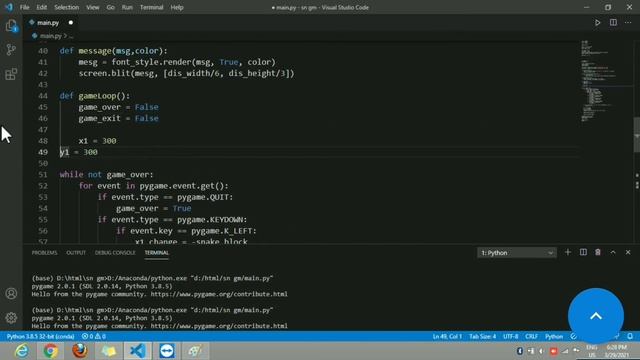Open the Manage gear icon
The width and height of the screenshot is (640, 360).
[x=11, y=318]
